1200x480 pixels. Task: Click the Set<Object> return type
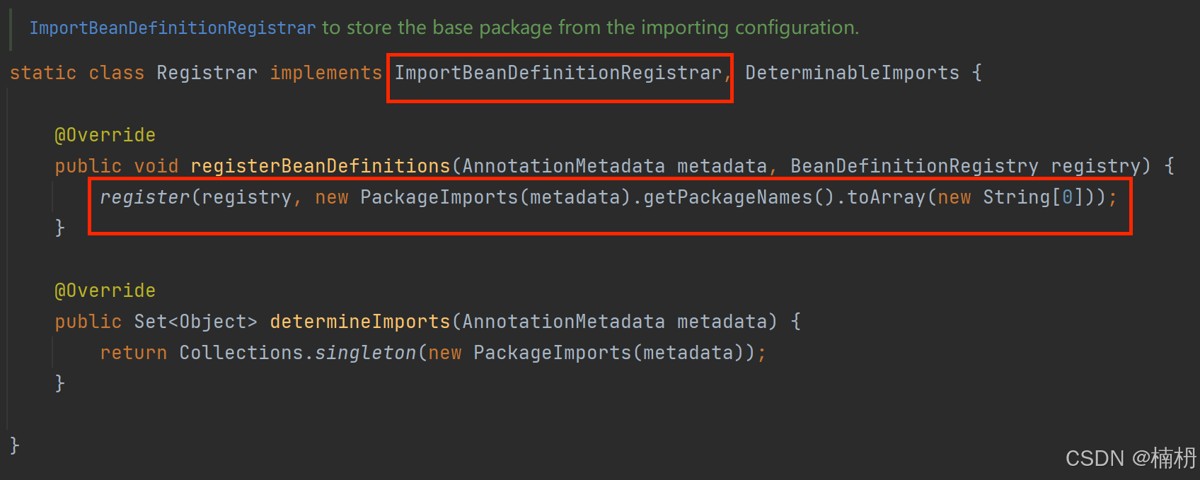(196, 322)
